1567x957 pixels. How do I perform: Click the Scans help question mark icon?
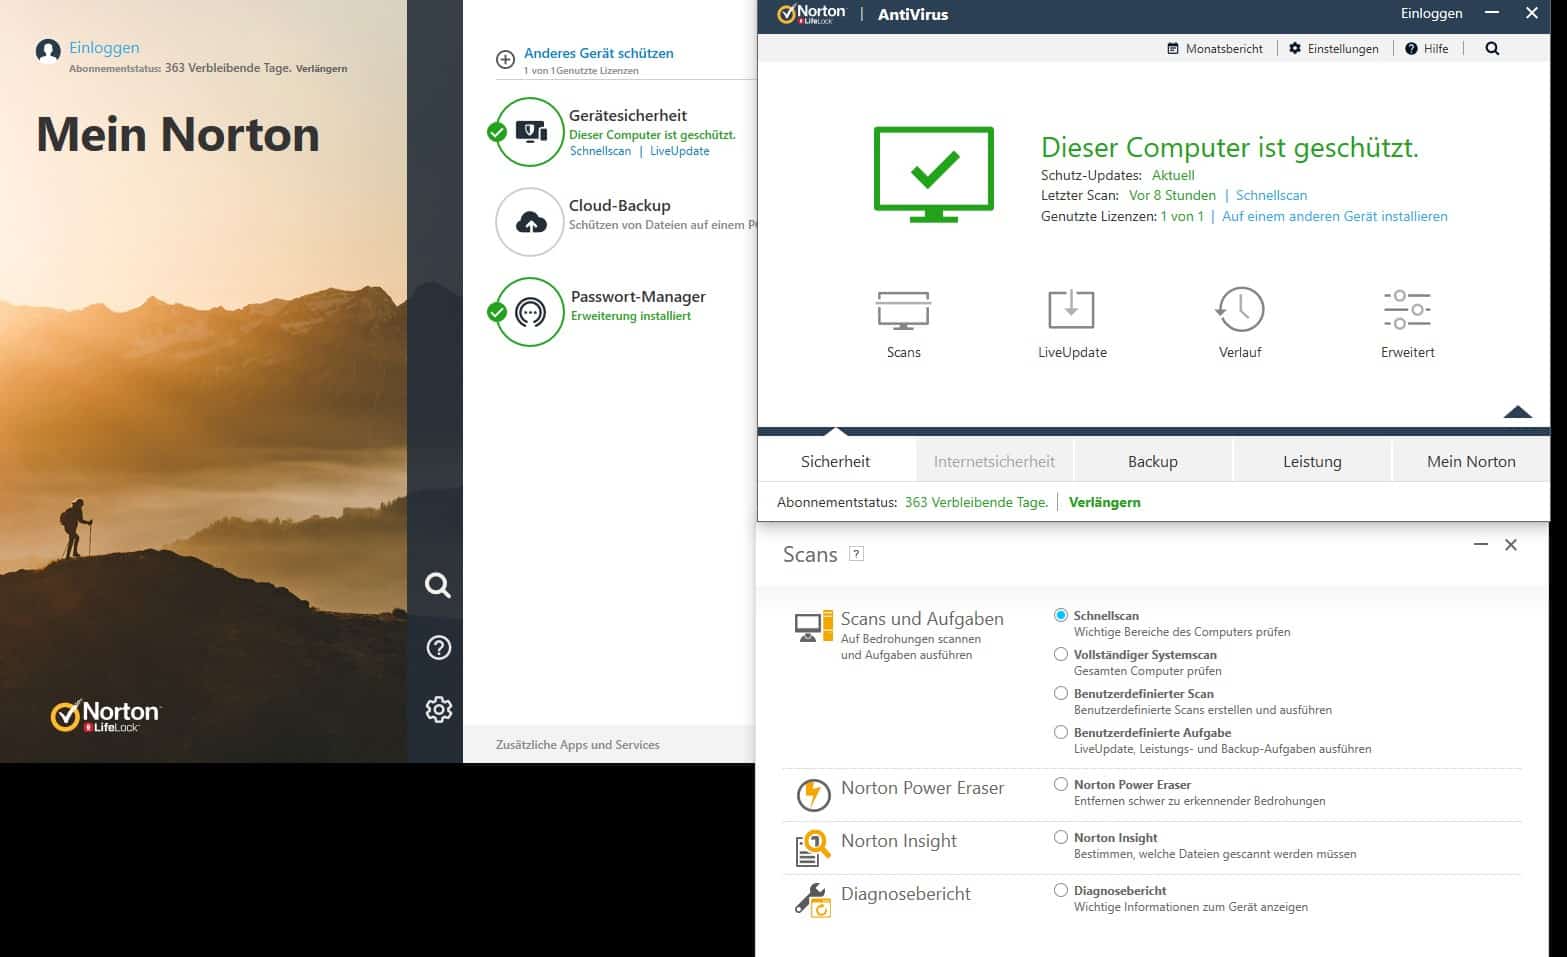pos(856,554)
